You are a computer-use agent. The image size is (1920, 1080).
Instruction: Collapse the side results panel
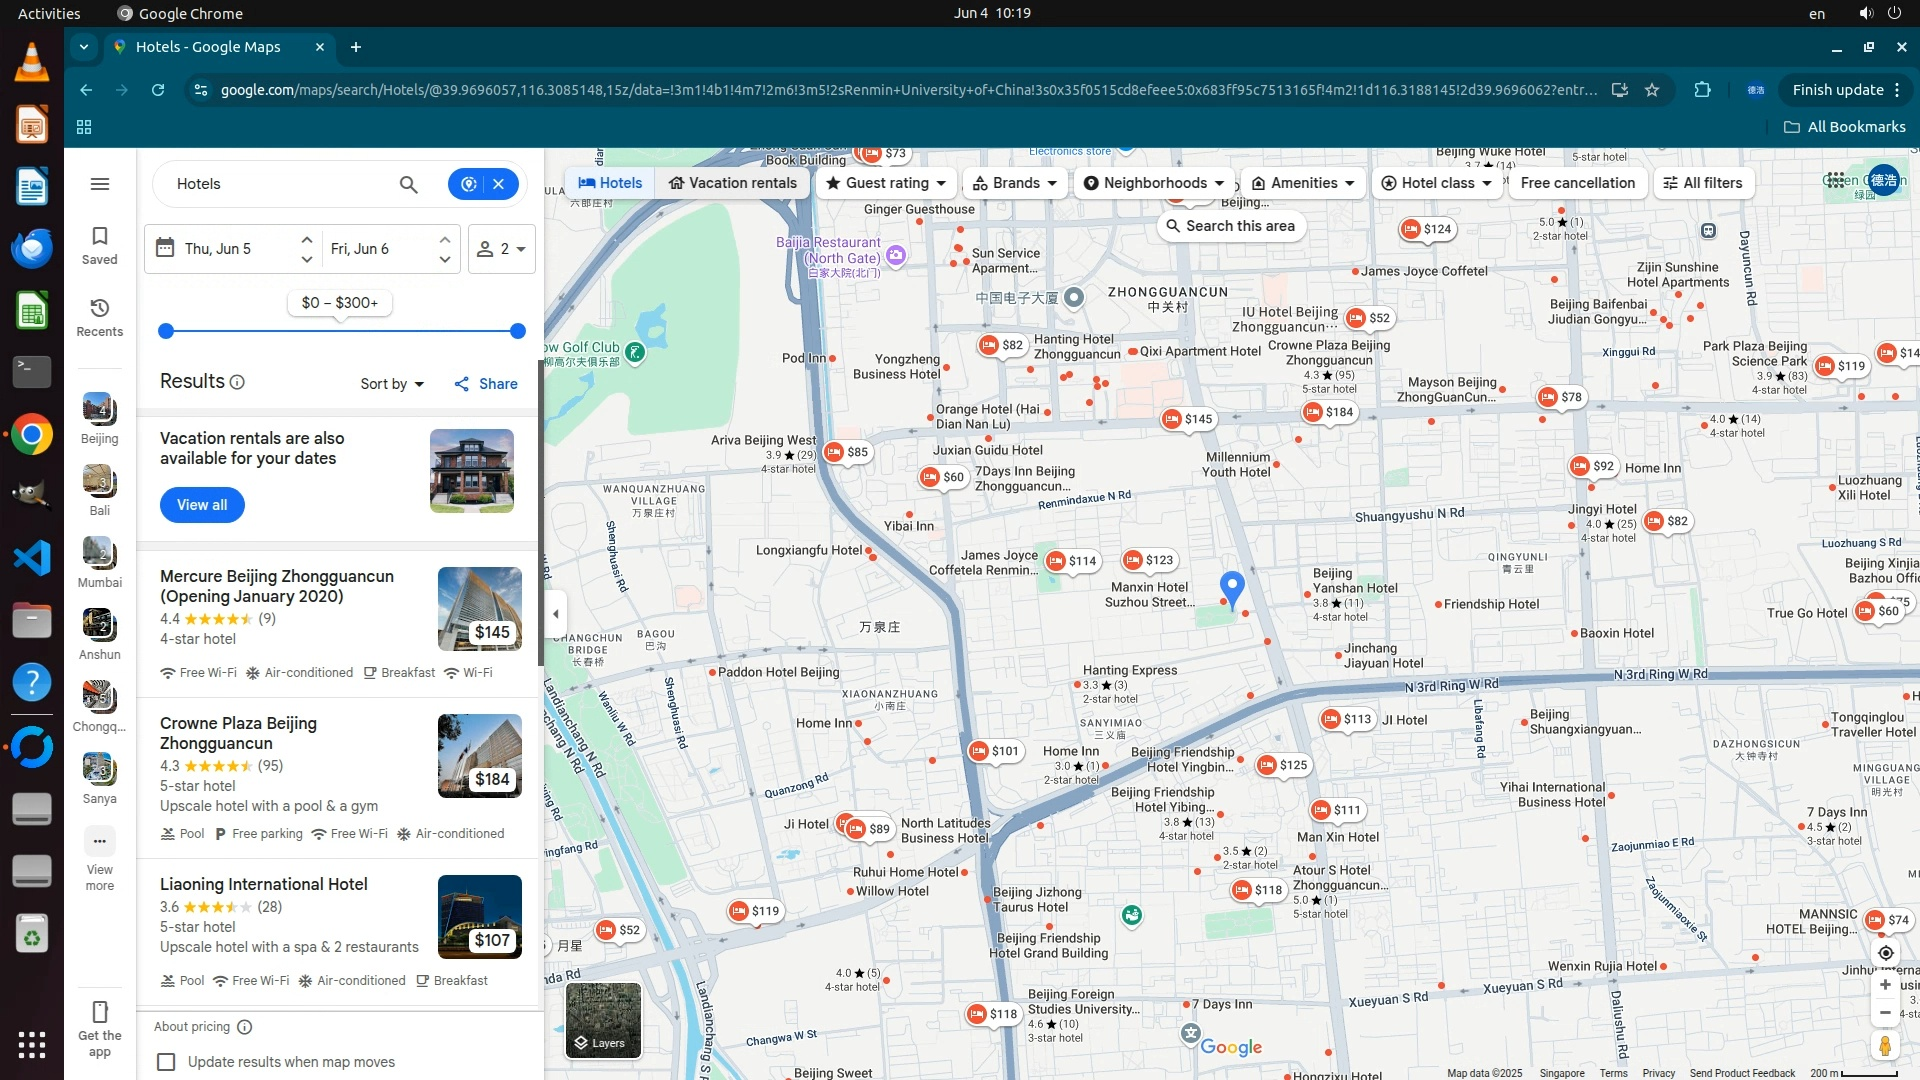tap(556, 614)
